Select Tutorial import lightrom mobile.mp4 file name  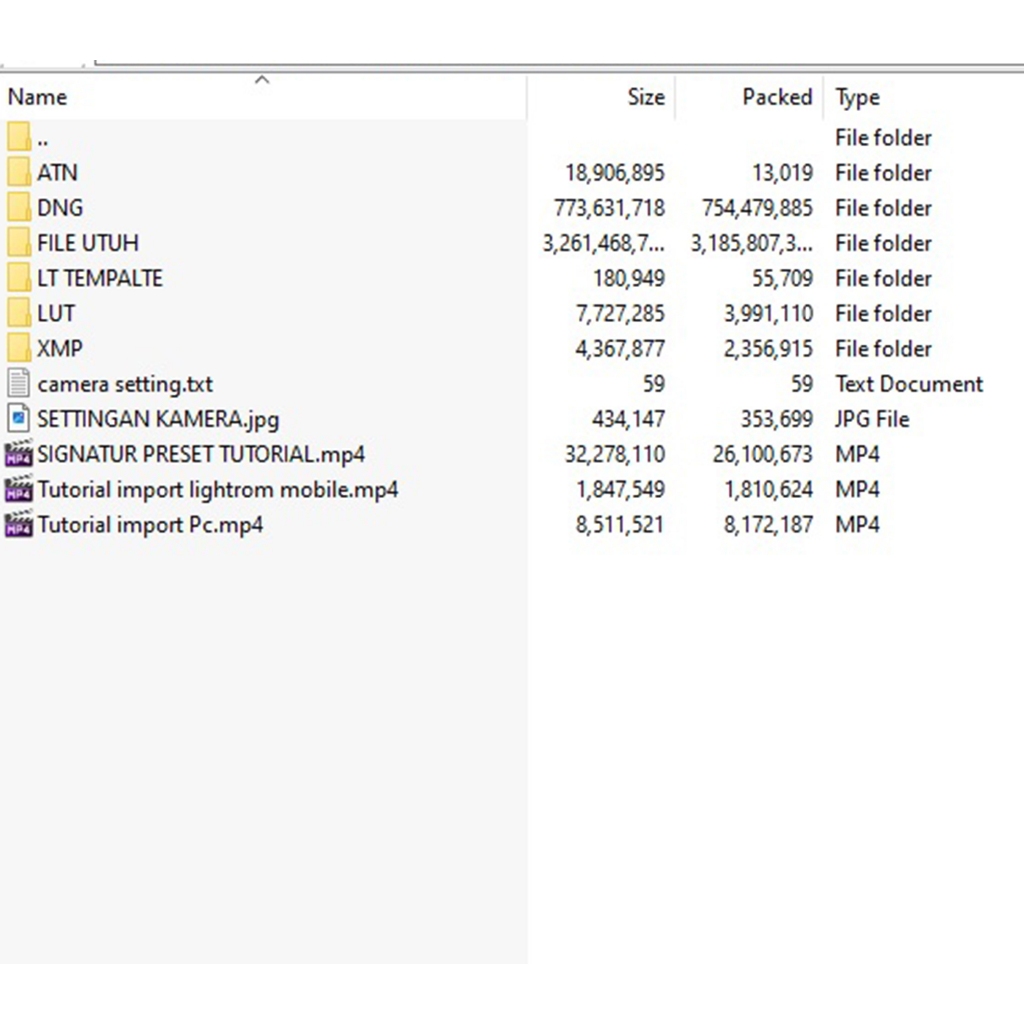(x=218, y=490)
